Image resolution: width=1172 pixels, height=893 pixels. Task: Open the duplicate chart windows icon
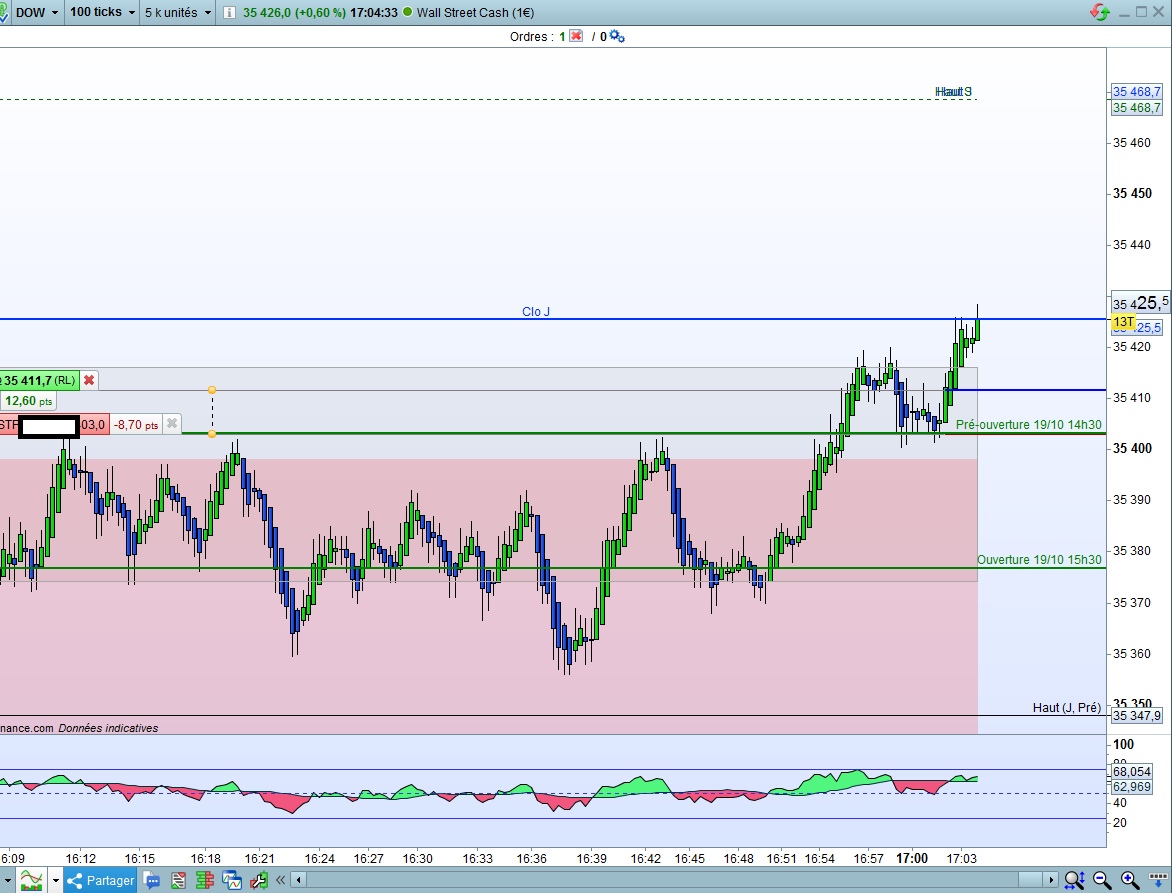click(232, 880)
